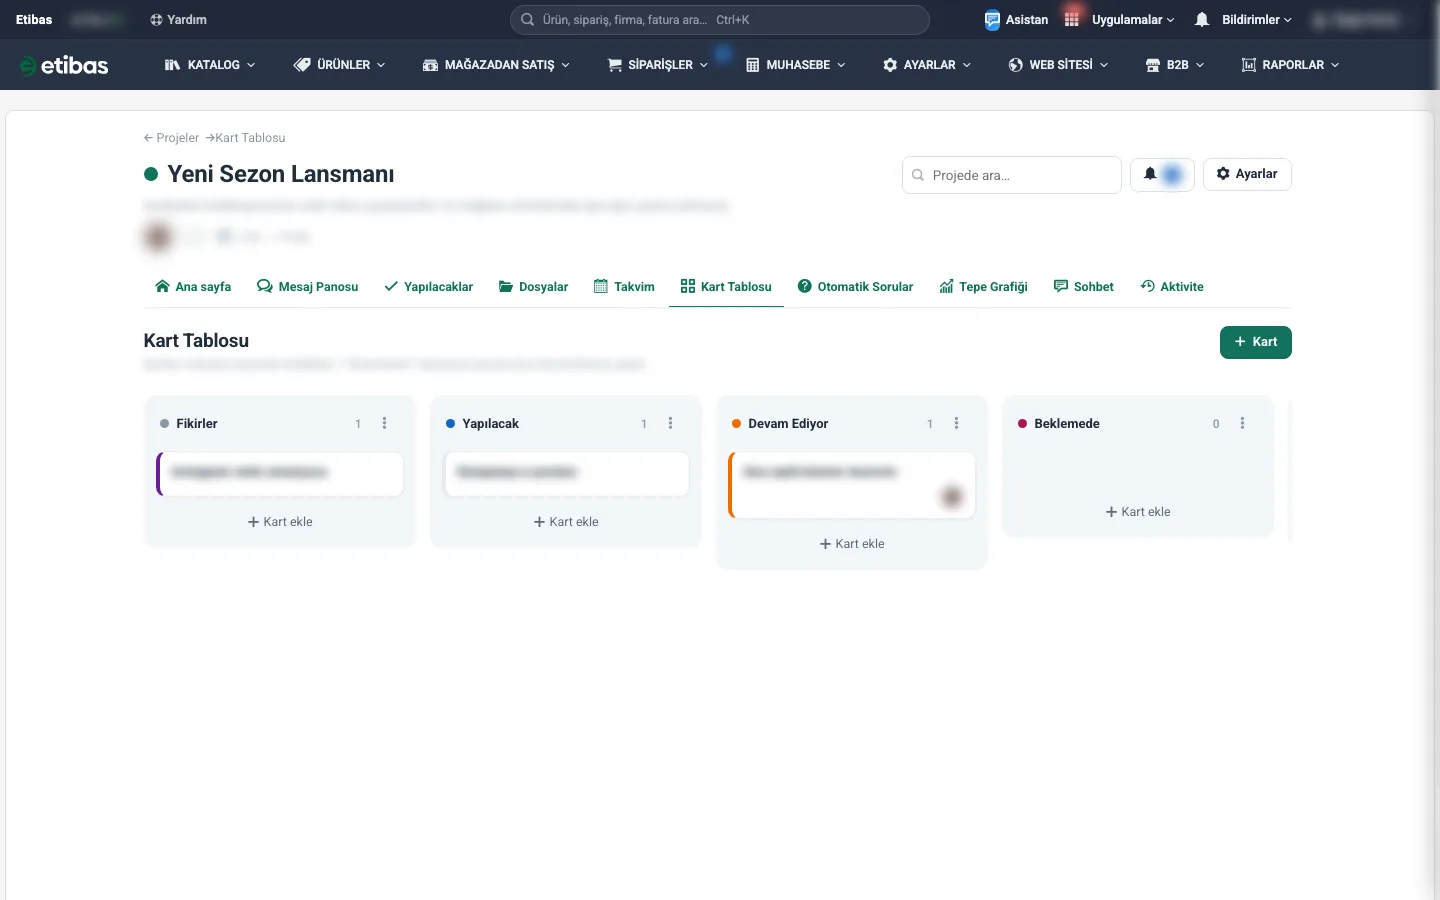Add a card in the Fikirler column
1440x900 pixels.
click(x=280, y=522)
